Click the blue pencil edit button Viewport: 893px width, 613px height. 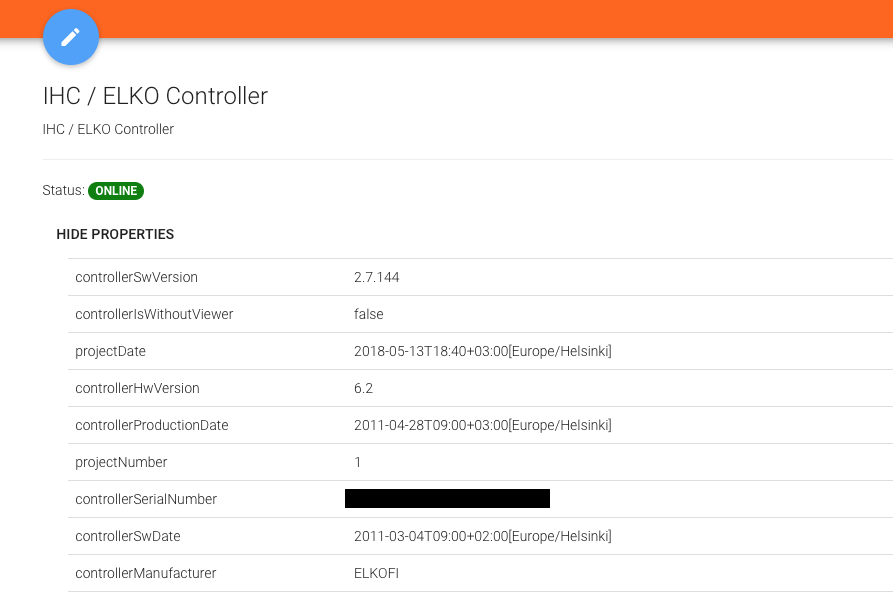click(x=71, y=38)
